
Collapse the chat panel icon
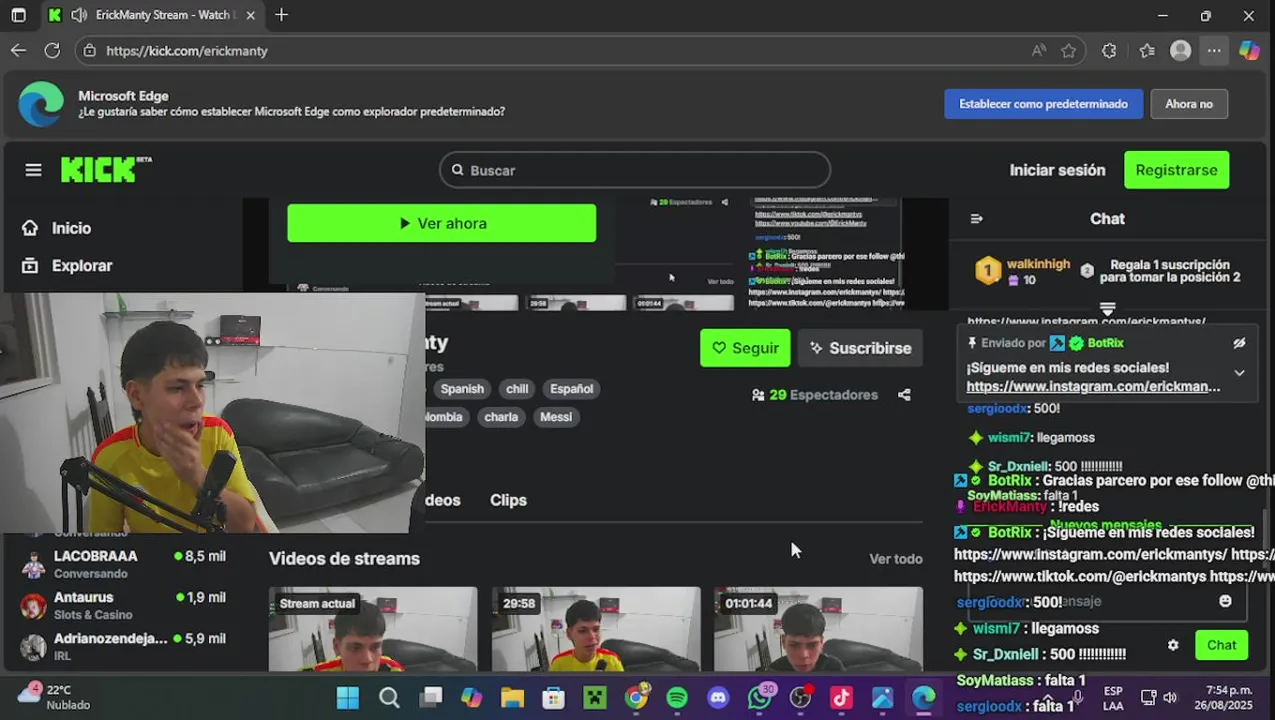977,219
